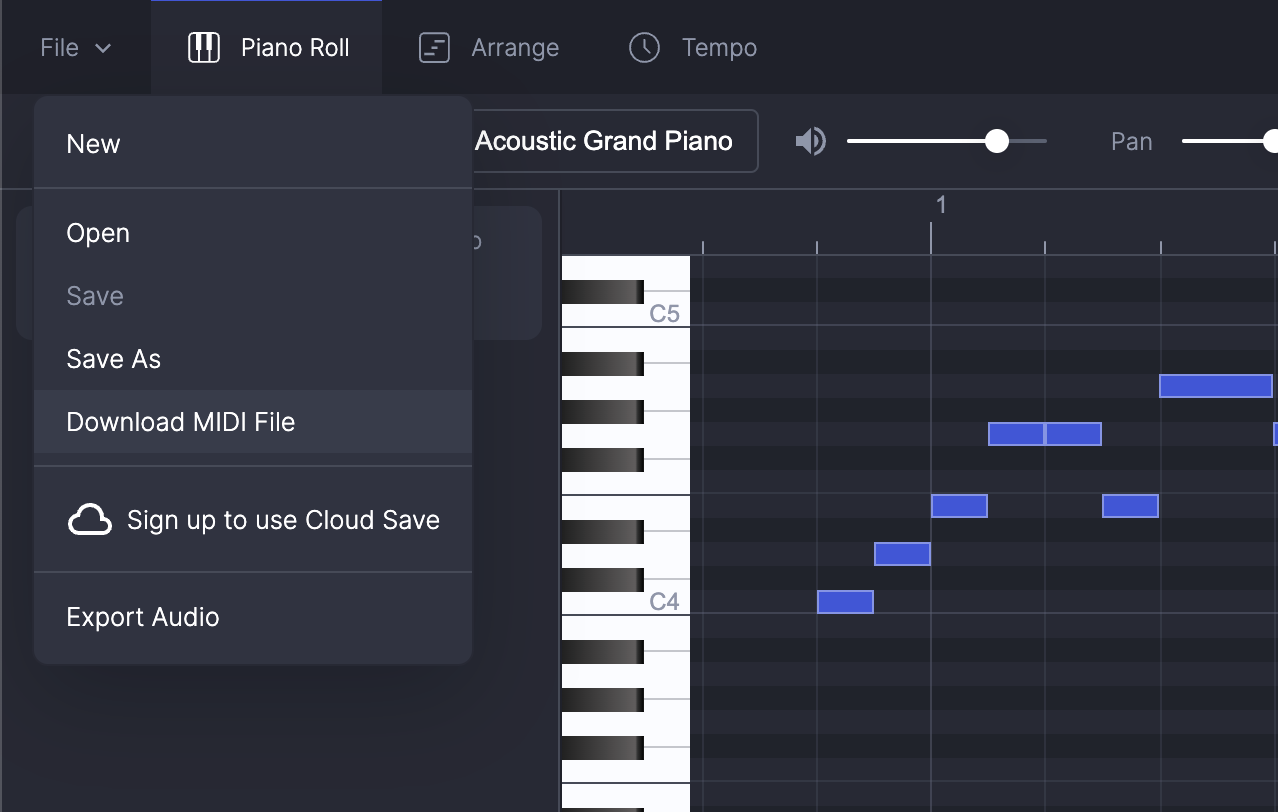Switch to the Tempo tab
1278x812 pixels.
718,47
